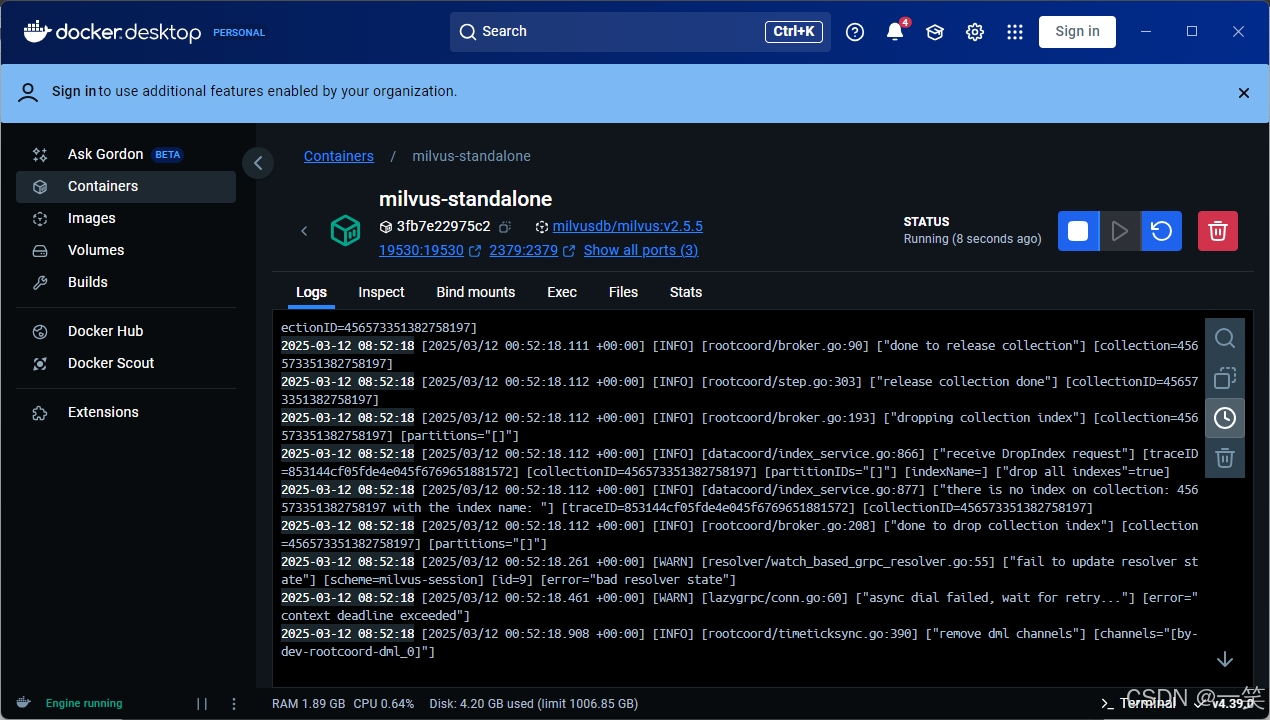Open Builds section
This screenshot has height=720, width=1270.
point(126,282)
